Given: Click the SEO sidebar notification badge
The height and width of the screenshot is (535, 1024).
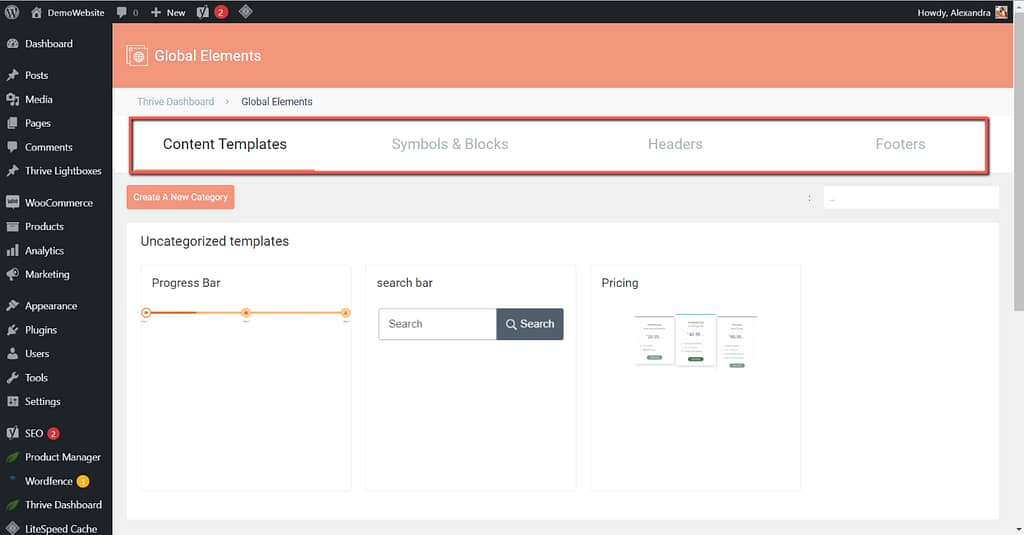Looking at the screenshot, I should [x=54, y=433].
